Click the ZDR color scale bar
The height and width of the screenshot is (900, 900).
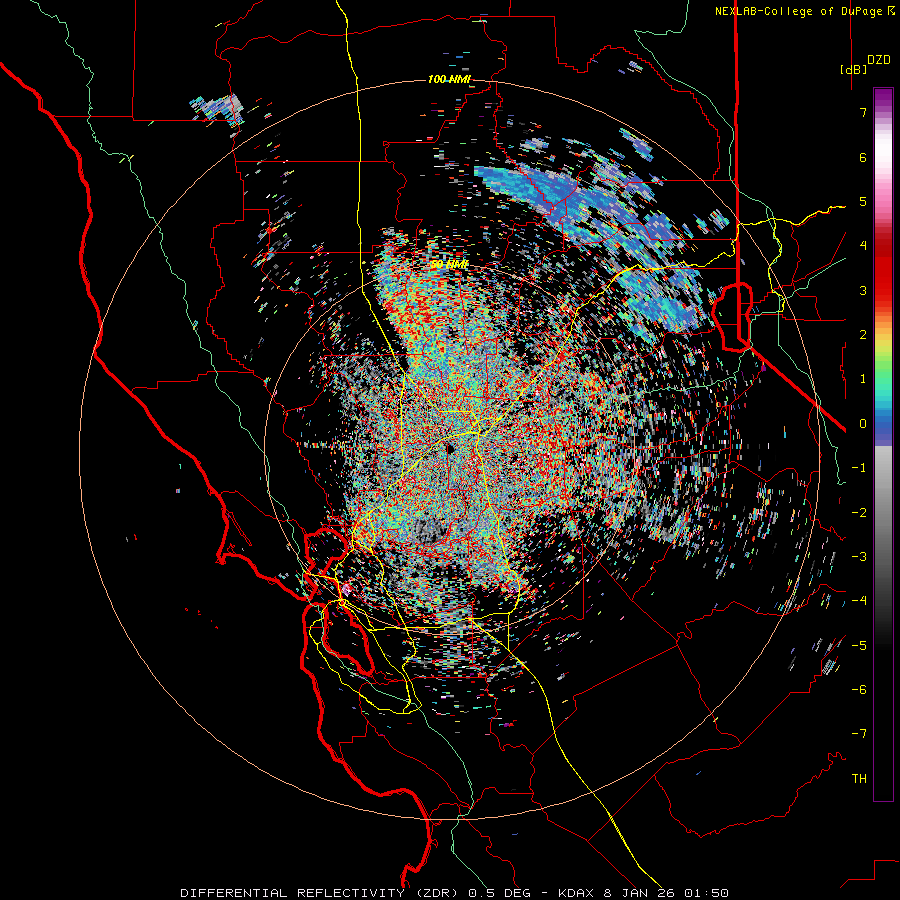tap(883, 444)
